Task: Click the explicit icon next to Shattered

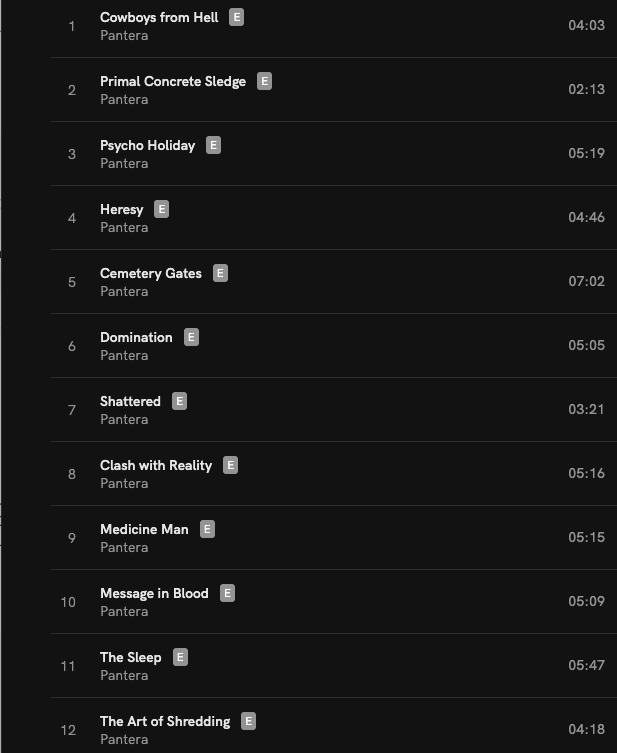Action: 179,401
